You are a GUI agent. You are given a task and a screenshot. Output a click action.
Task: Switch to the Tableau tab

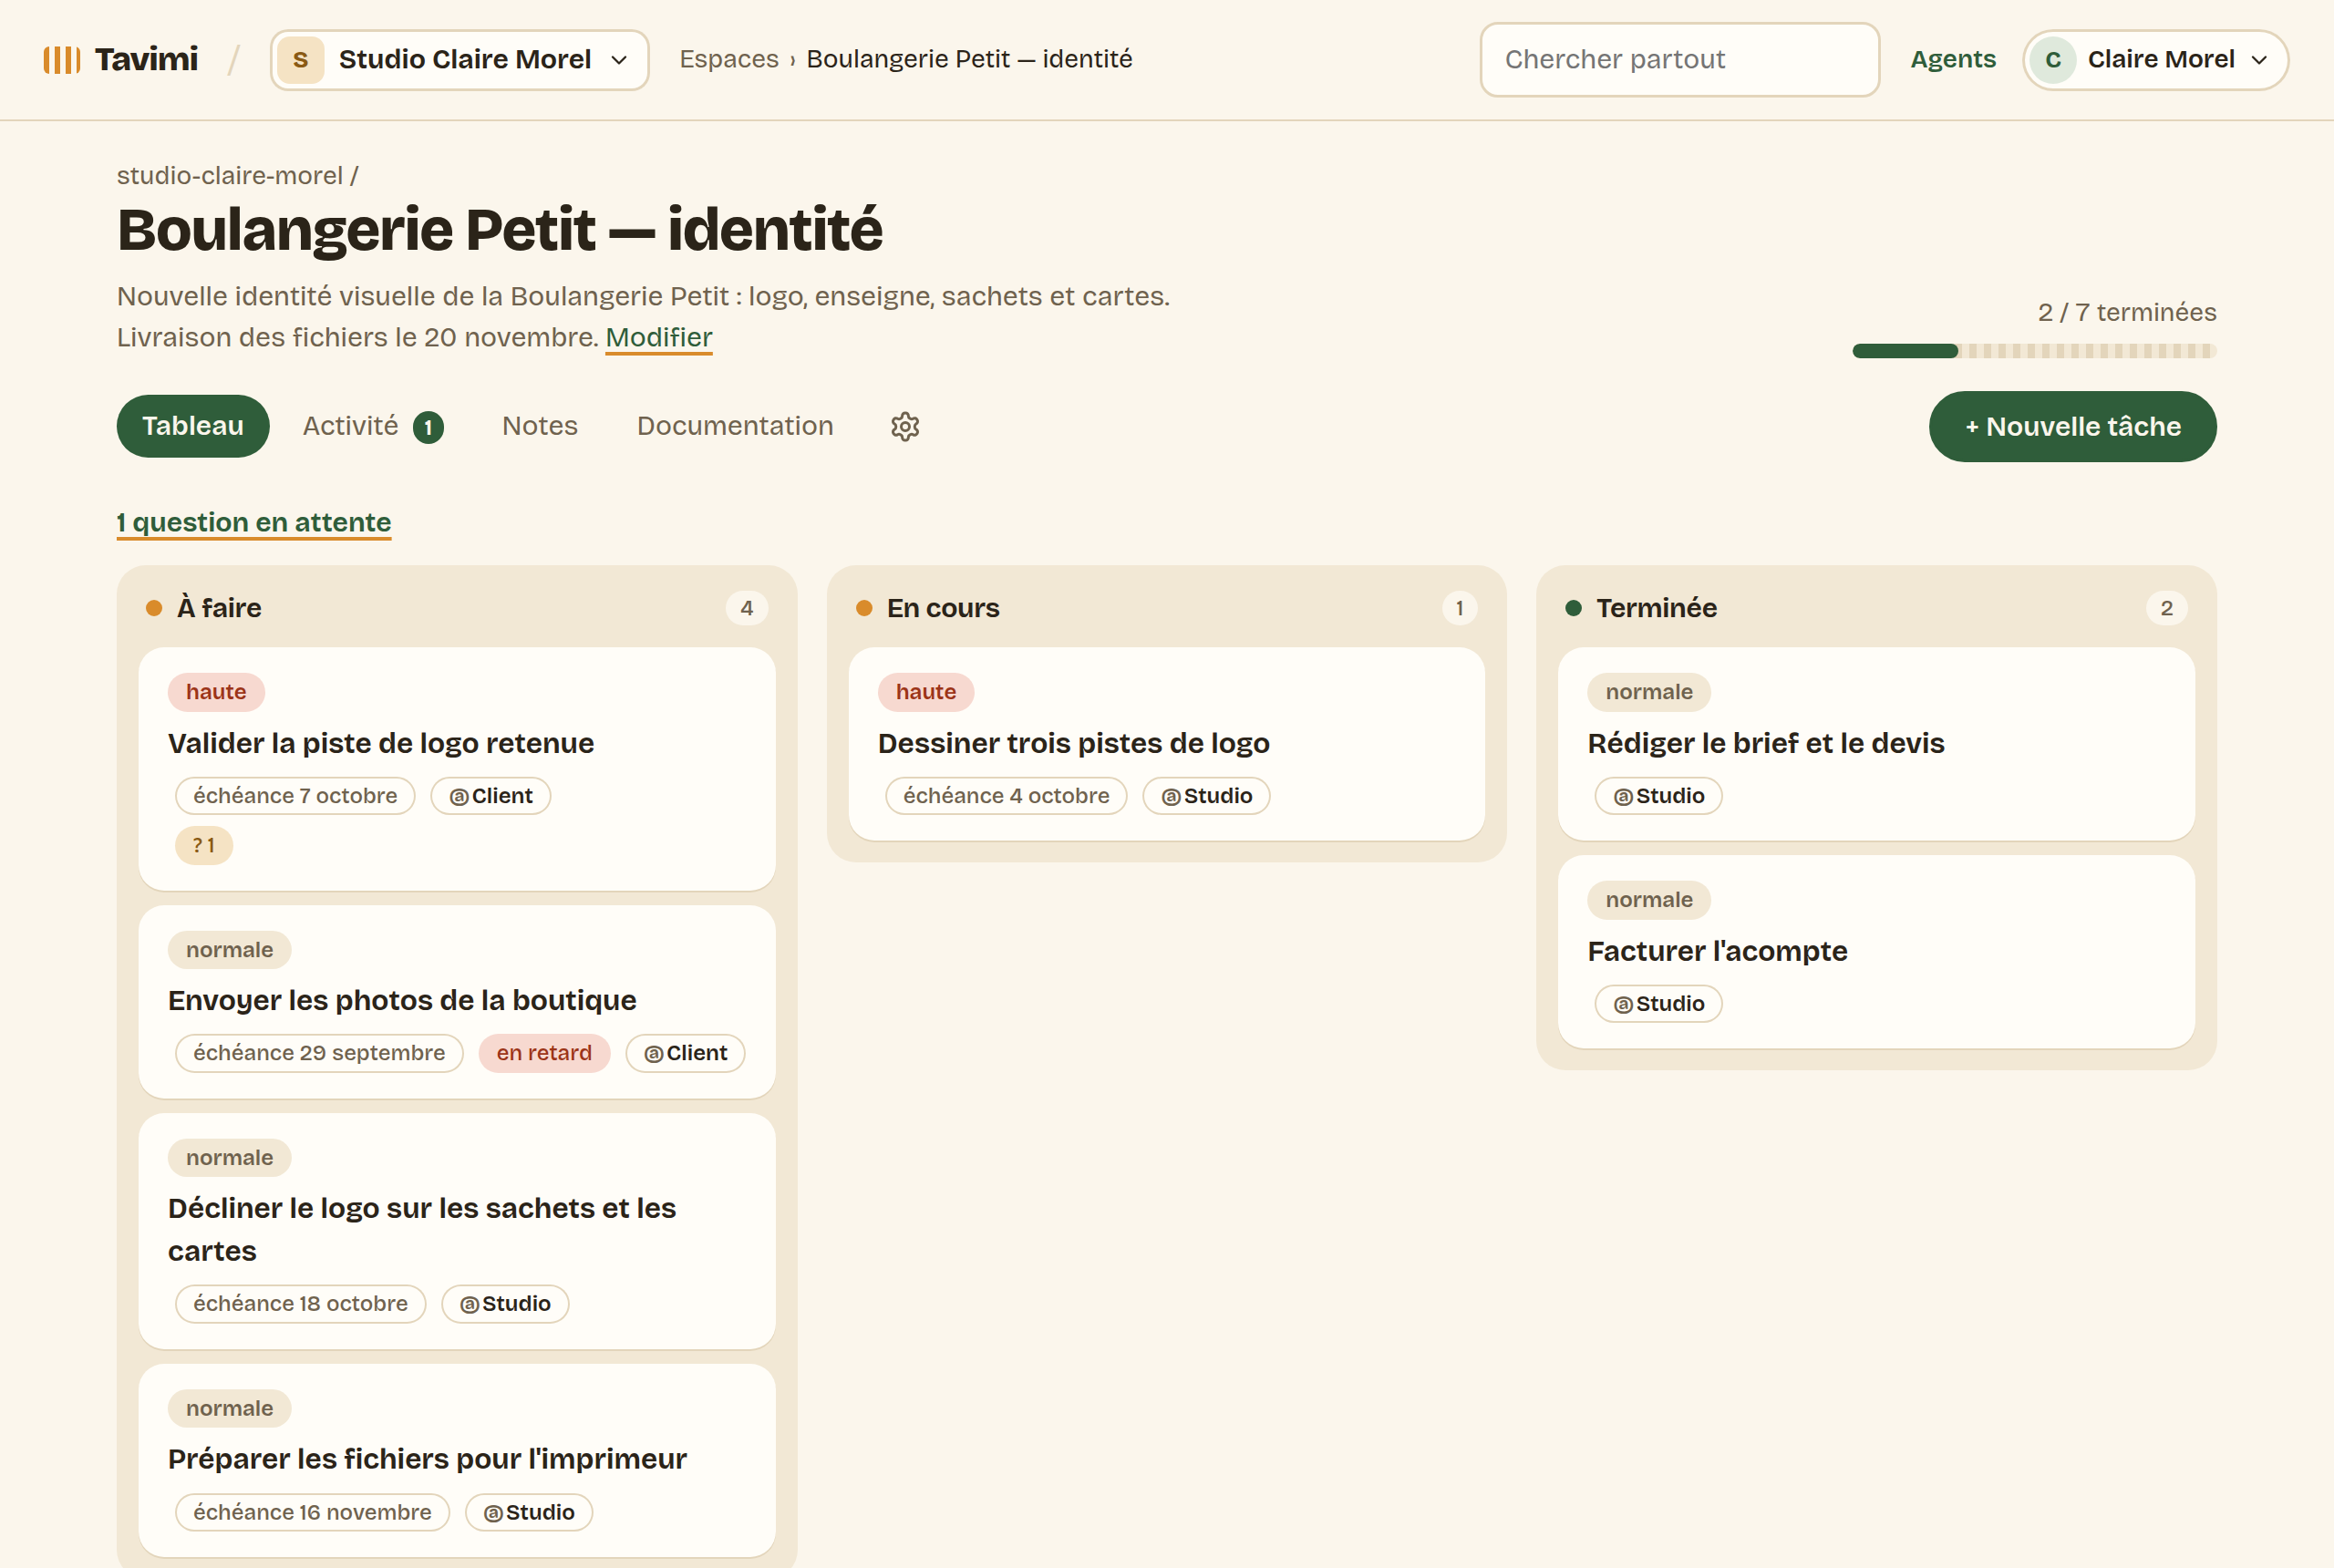pyautogui.click(x=193, y=426)
